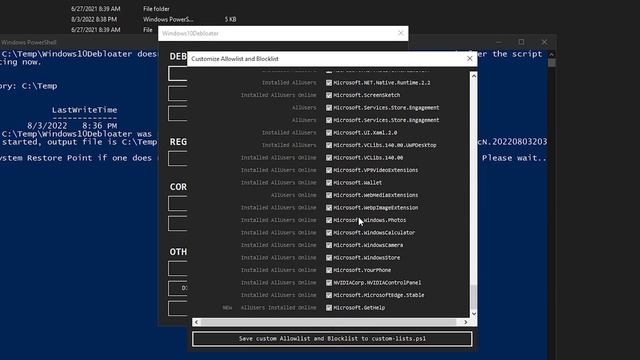The width and height of the screenshot is (640, 360).
Task: Toggle Microsoft.WindowsCamera checkbox
Action: pyautogui.click(x=329, y=245)
